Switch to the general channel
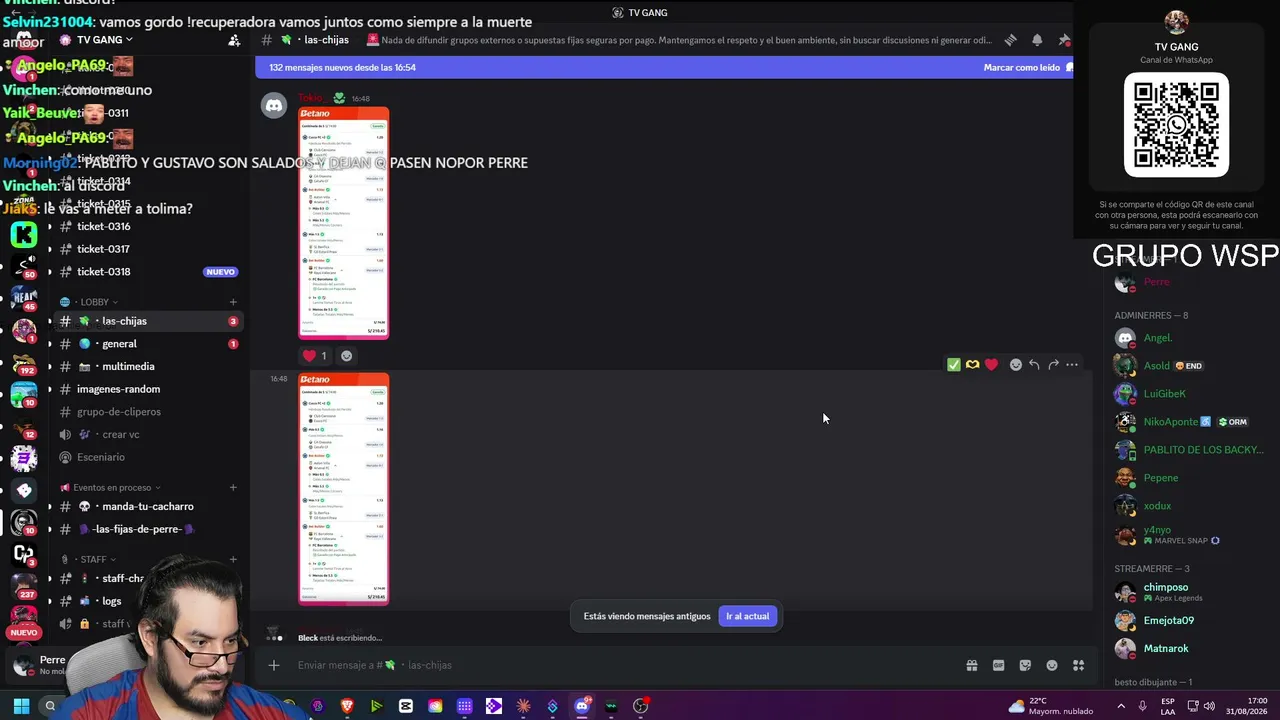The height and width of the screenshot is (720, 1280). tap(148, 344)
